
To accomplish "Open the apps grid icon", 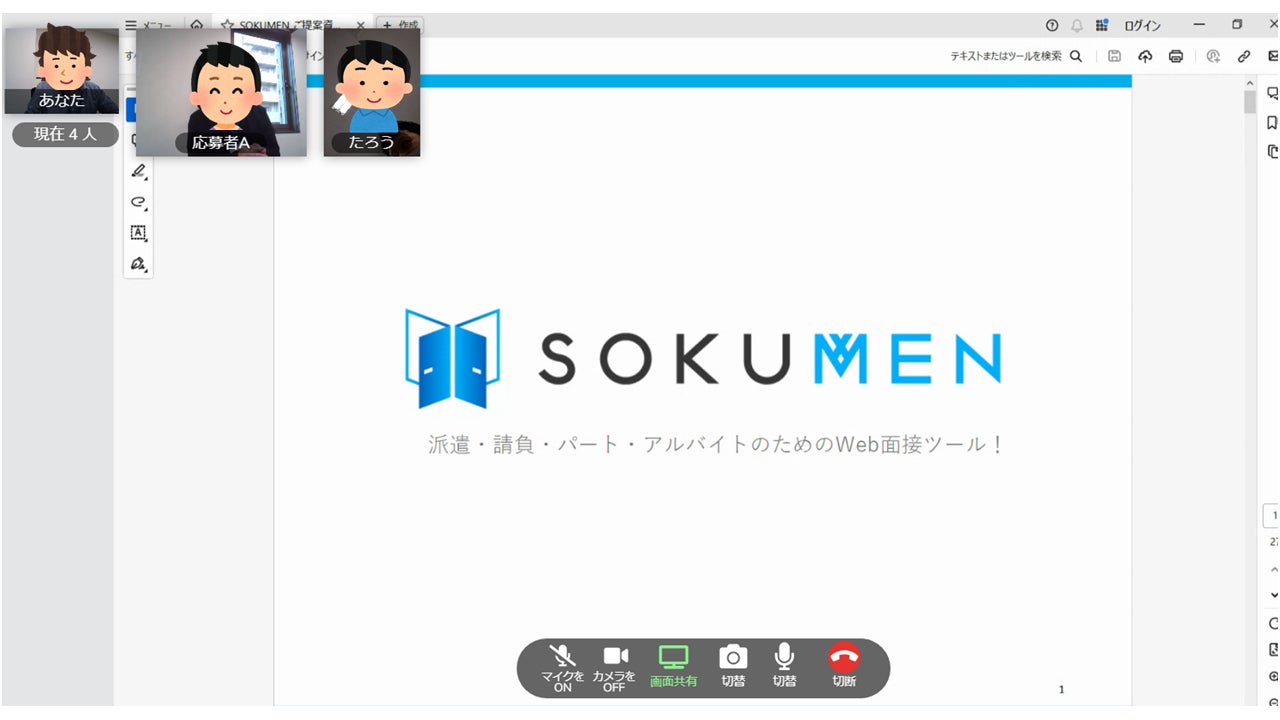I will click(1102, 25).
